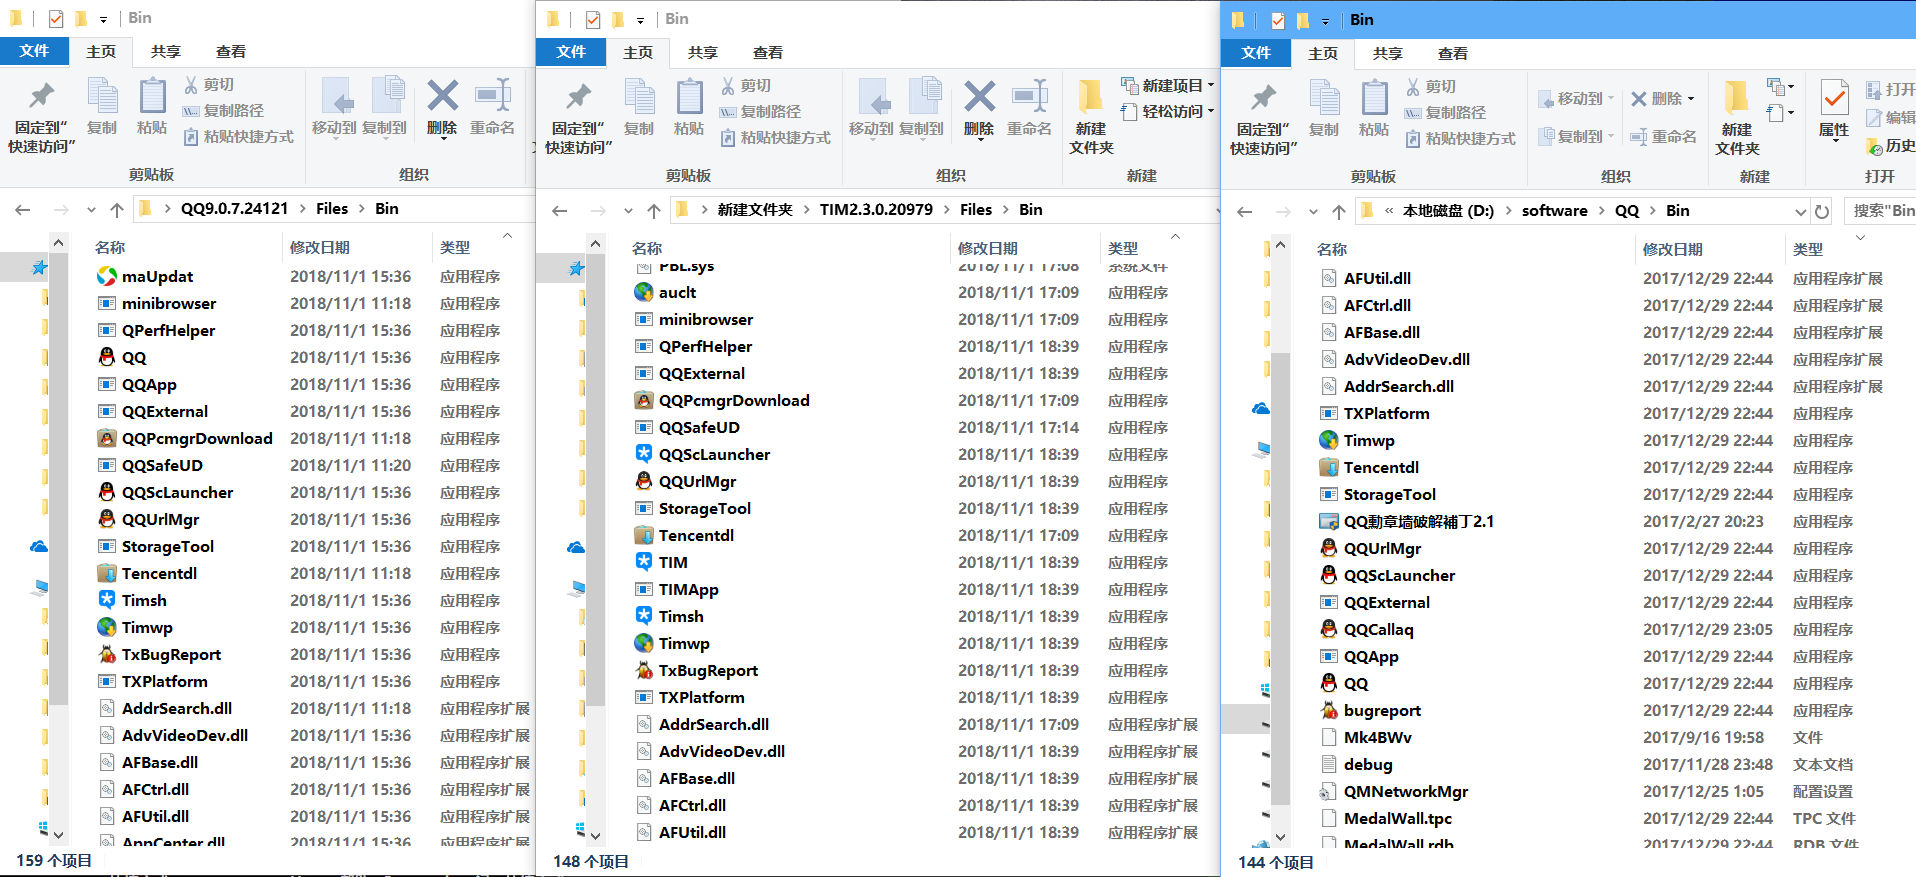
Task: Click TIM2.3.0.20979 breadcrumb in middle window
Action: 876,209
